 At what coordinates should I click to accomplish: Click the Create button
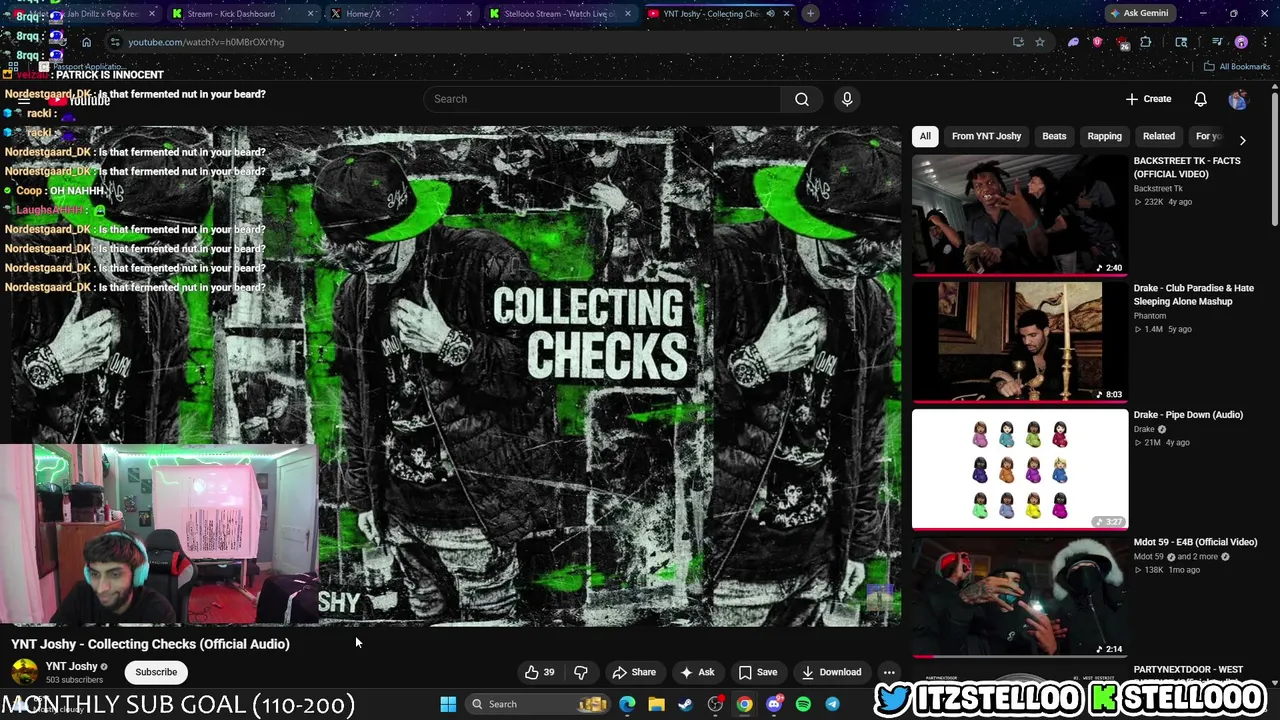pyautogui.click(x=1148, y=99)
